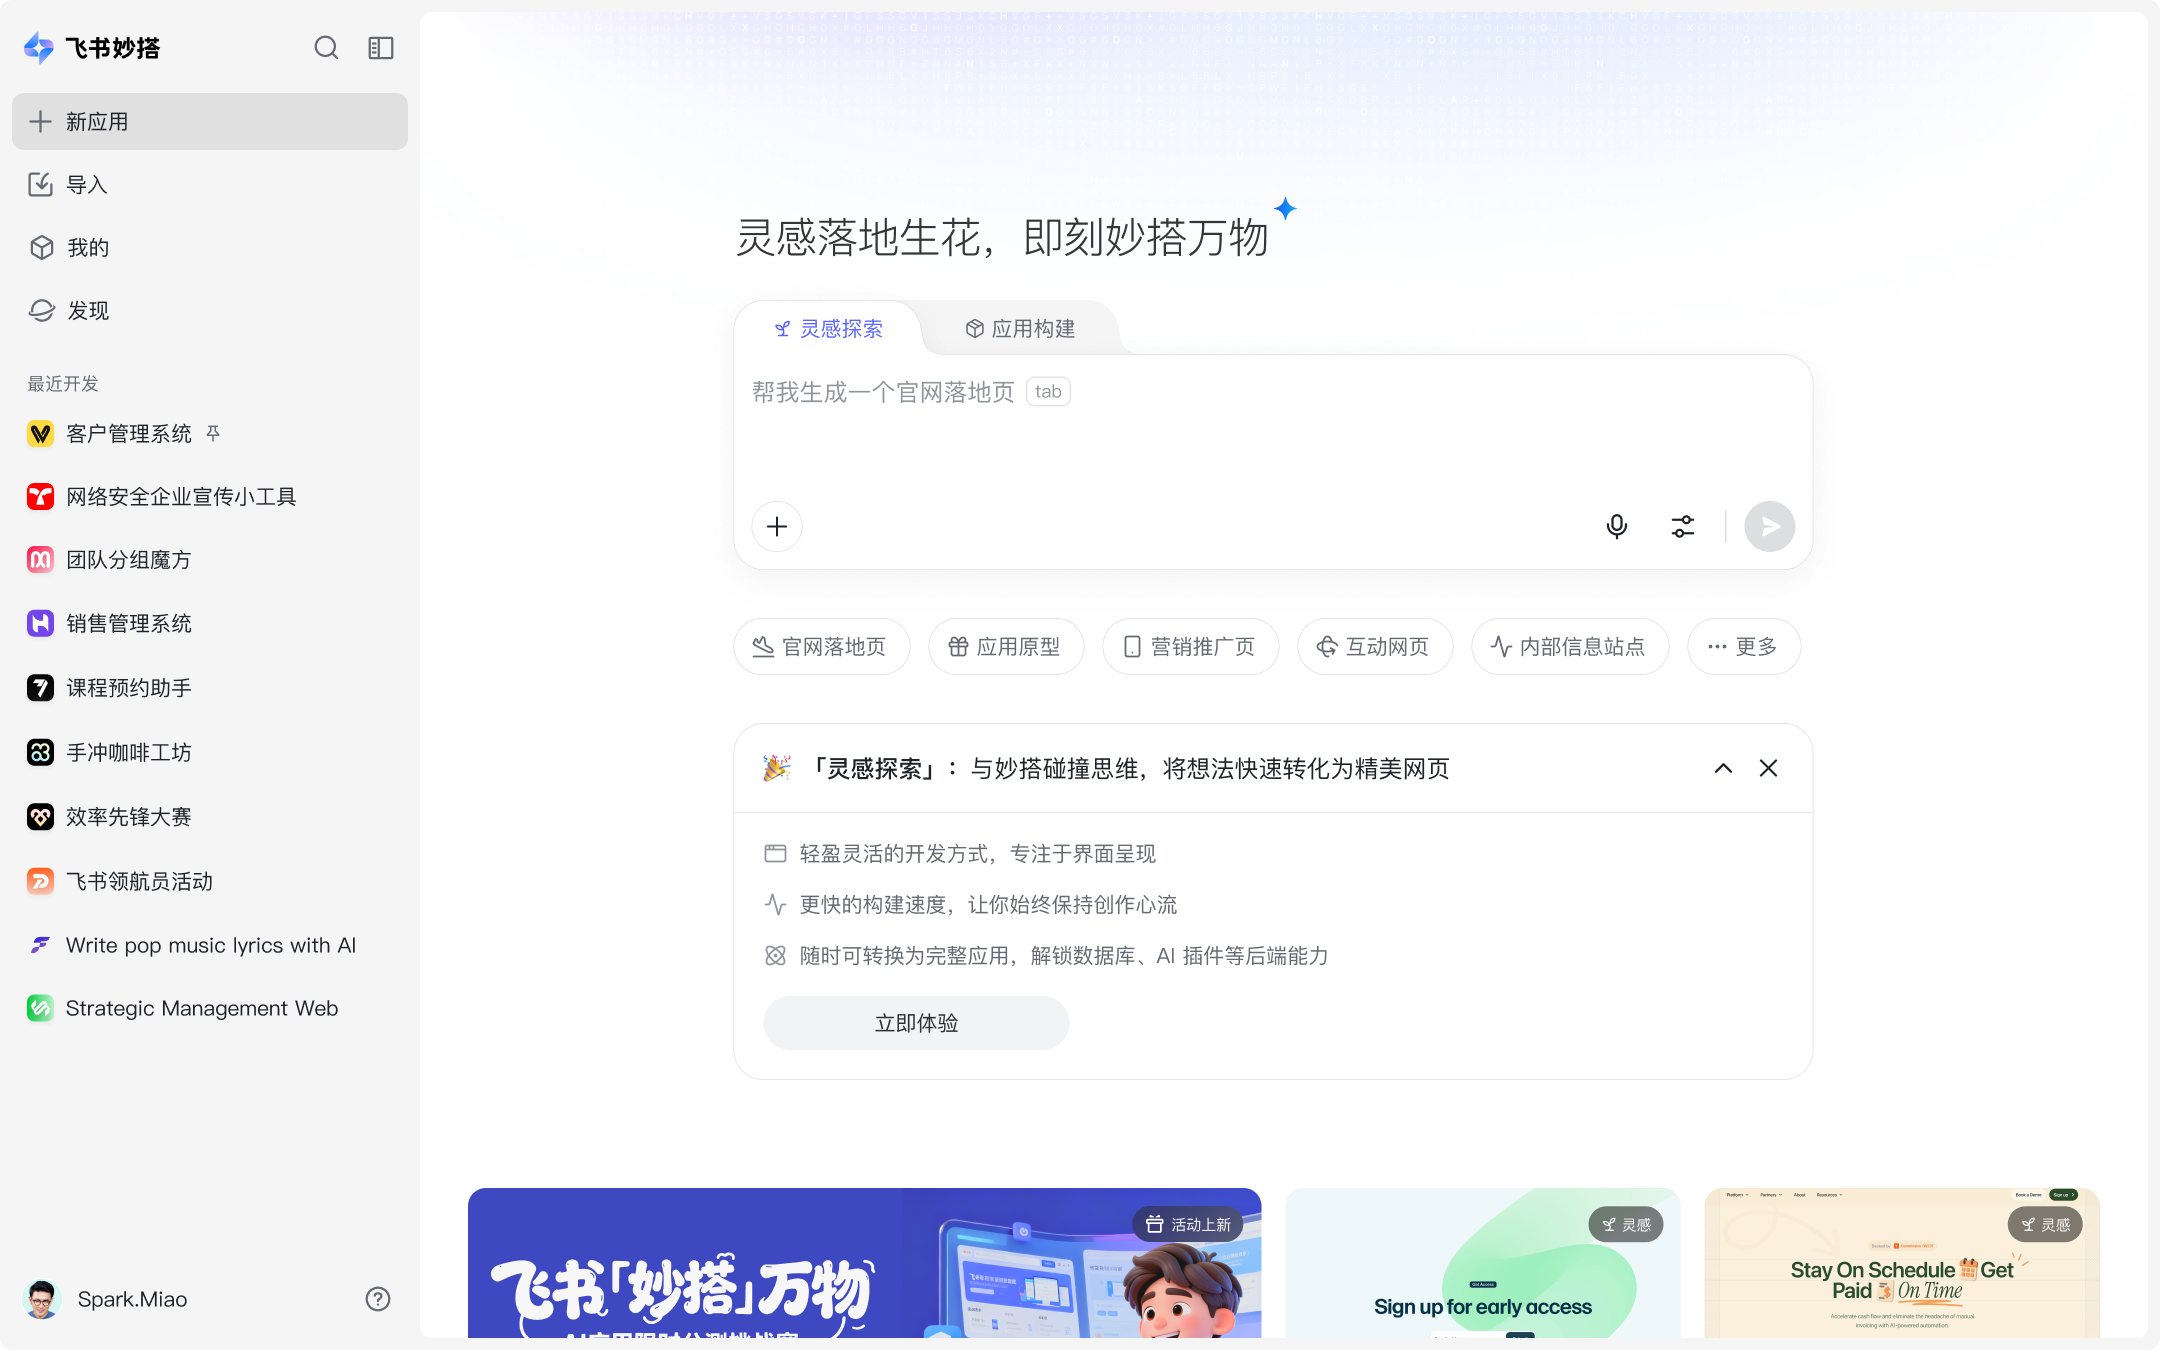Click the 立即体验 button
This screenshot has width=2160, height=1350.
click(916, 1023)
